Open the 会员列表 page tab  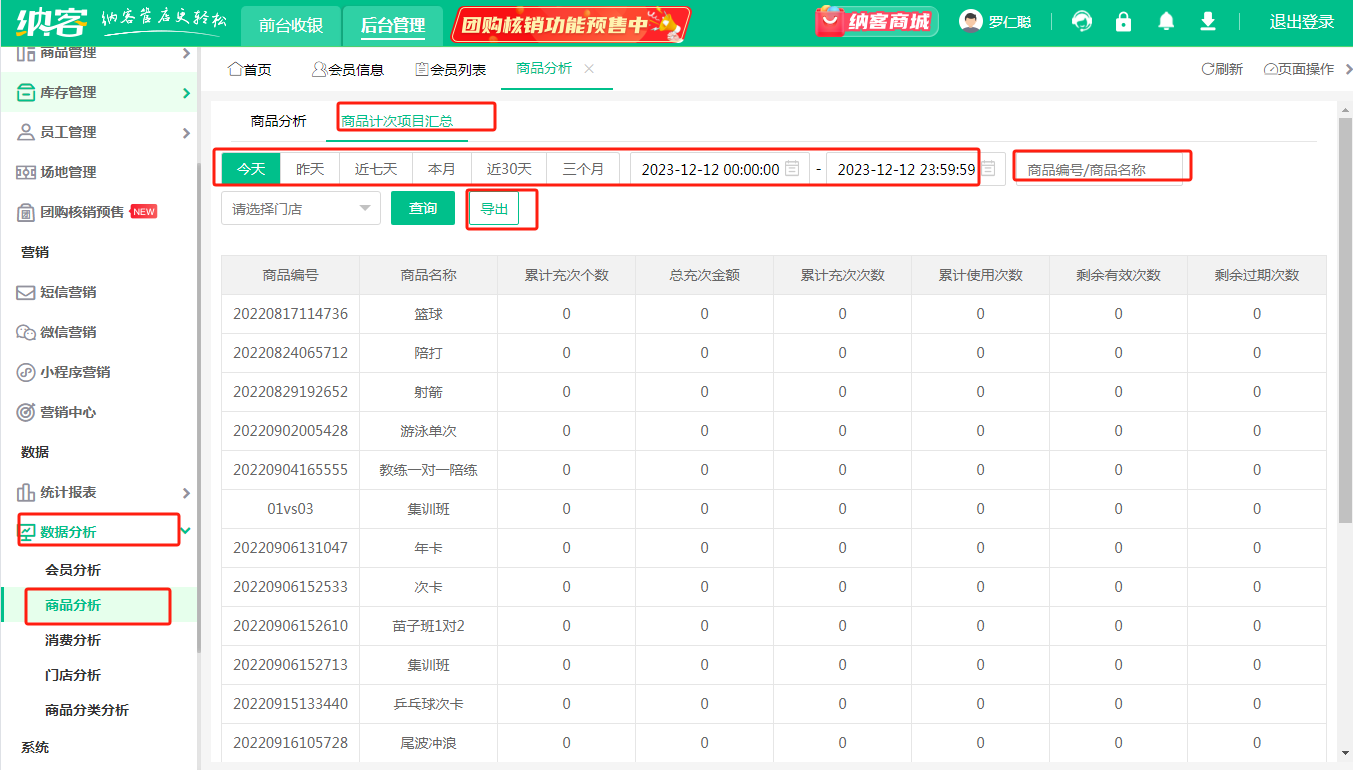pyautogui.click(x=451, y=70)
